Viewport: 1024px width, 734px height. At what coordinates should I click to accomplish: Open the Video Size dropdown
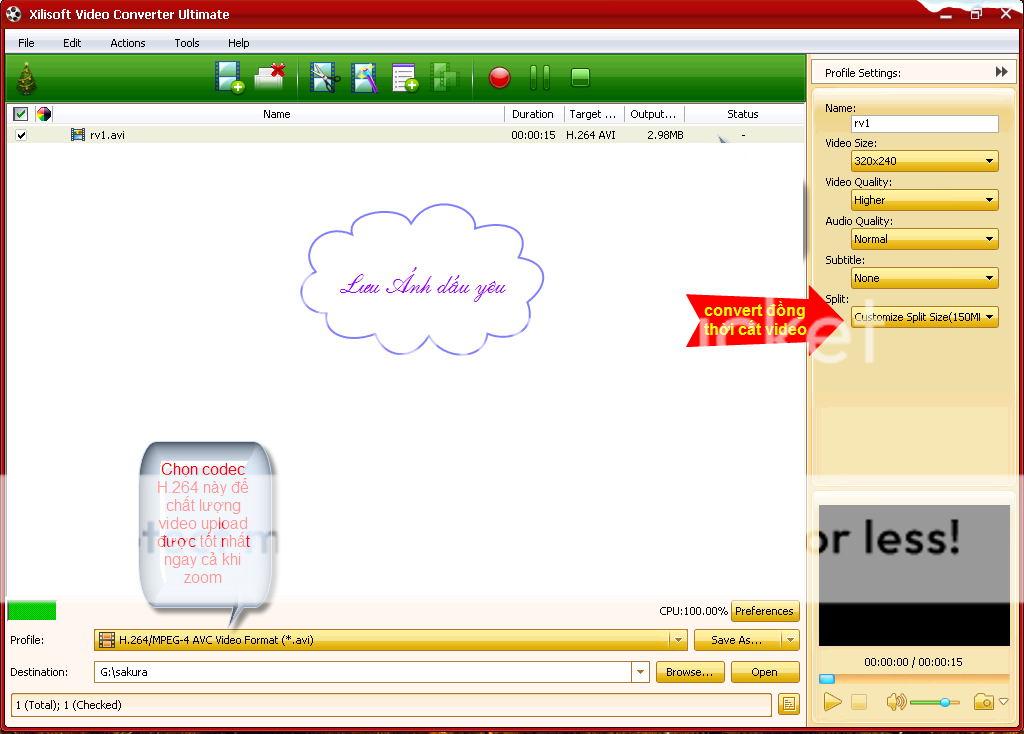[x=924, y=161]
